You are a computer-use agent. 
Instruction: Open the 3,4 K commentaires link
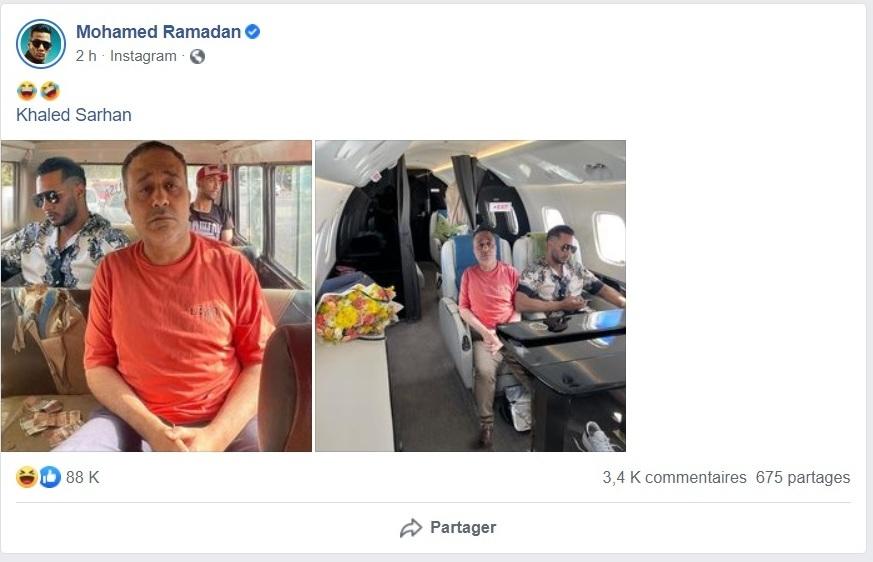[674, 477]
